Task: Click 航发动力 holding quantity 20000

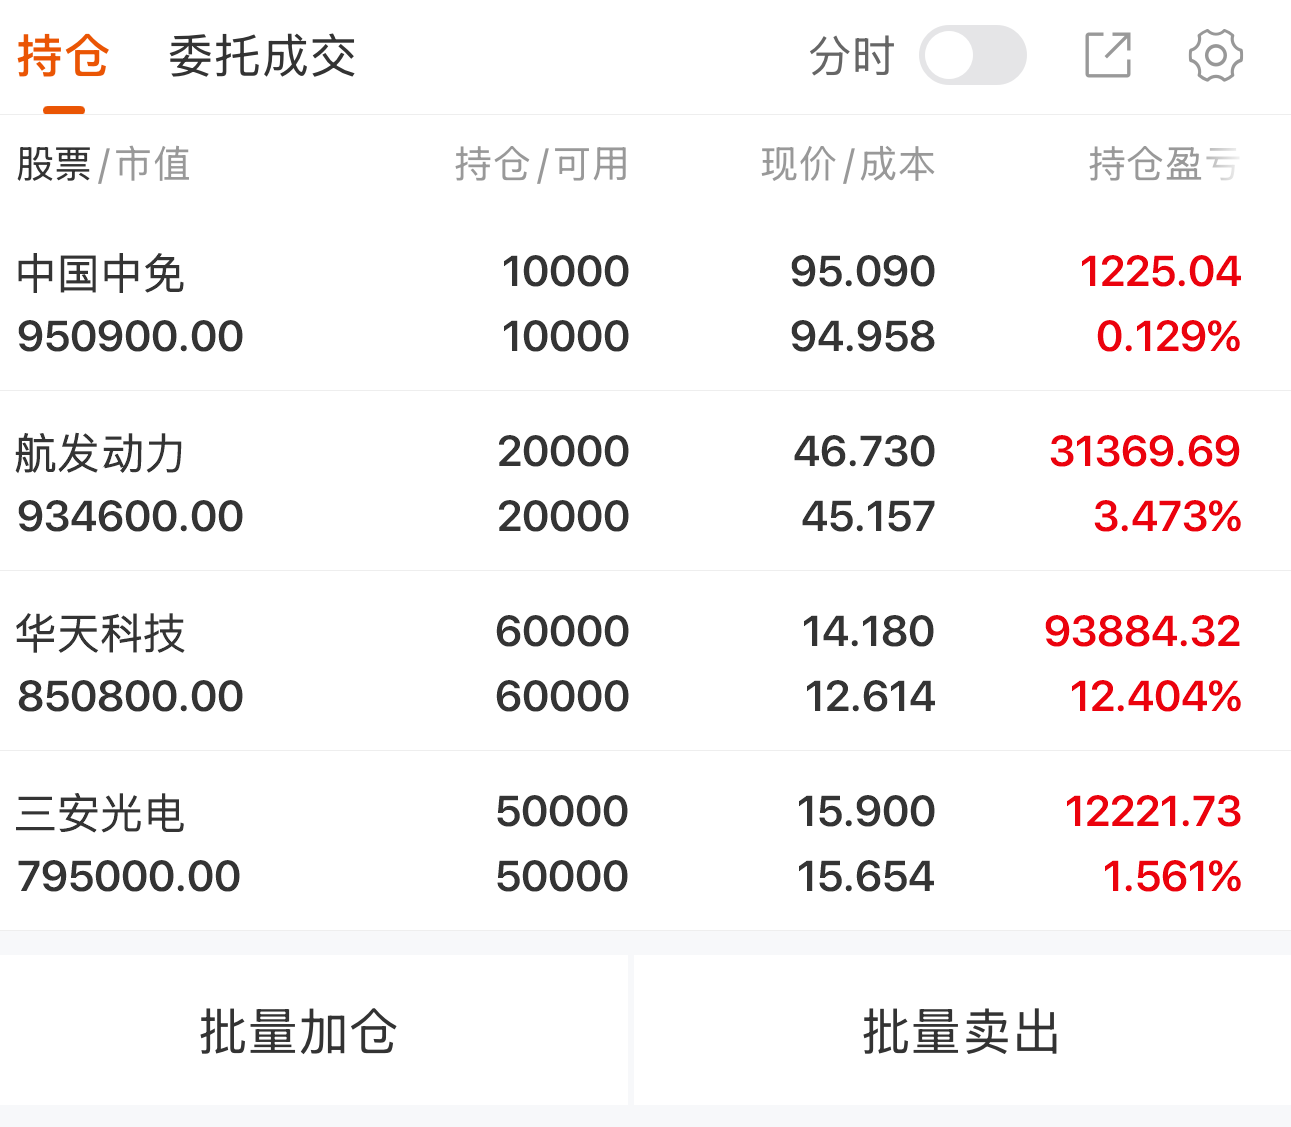Action: coord(563,451)
